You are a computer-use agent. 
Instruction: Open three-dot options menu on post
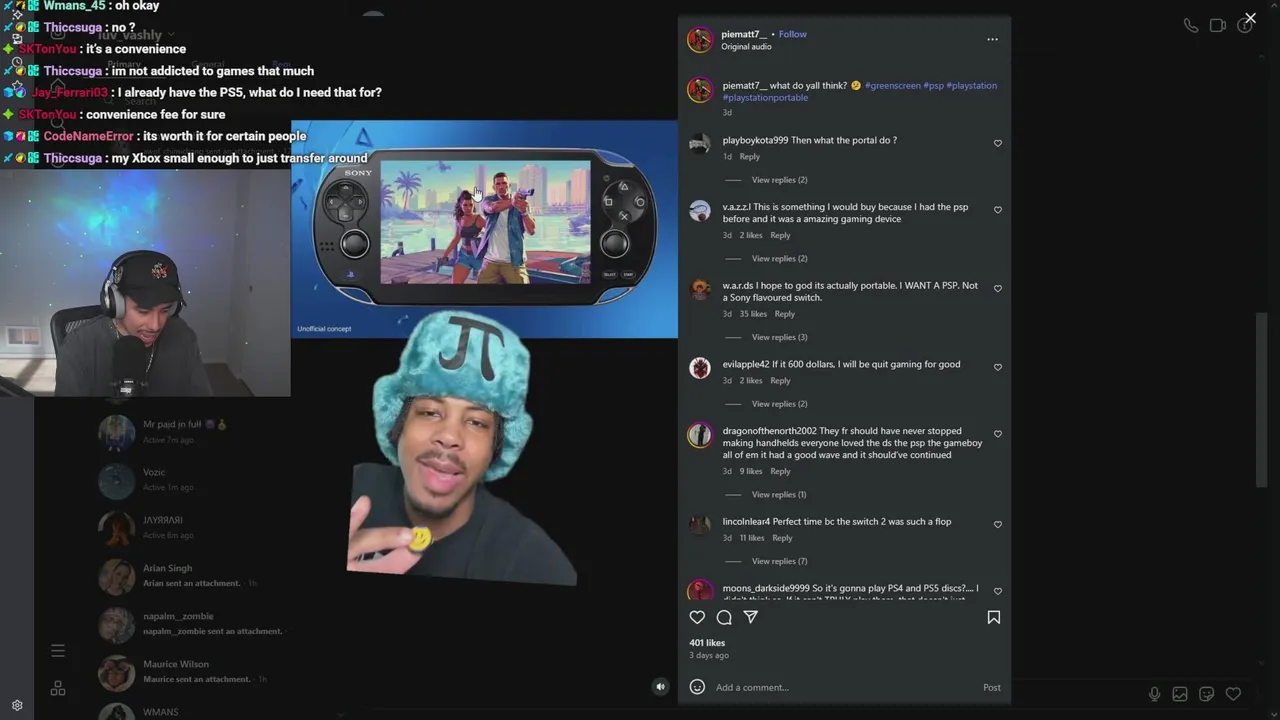pyautogui.click(x=992, y=39)
